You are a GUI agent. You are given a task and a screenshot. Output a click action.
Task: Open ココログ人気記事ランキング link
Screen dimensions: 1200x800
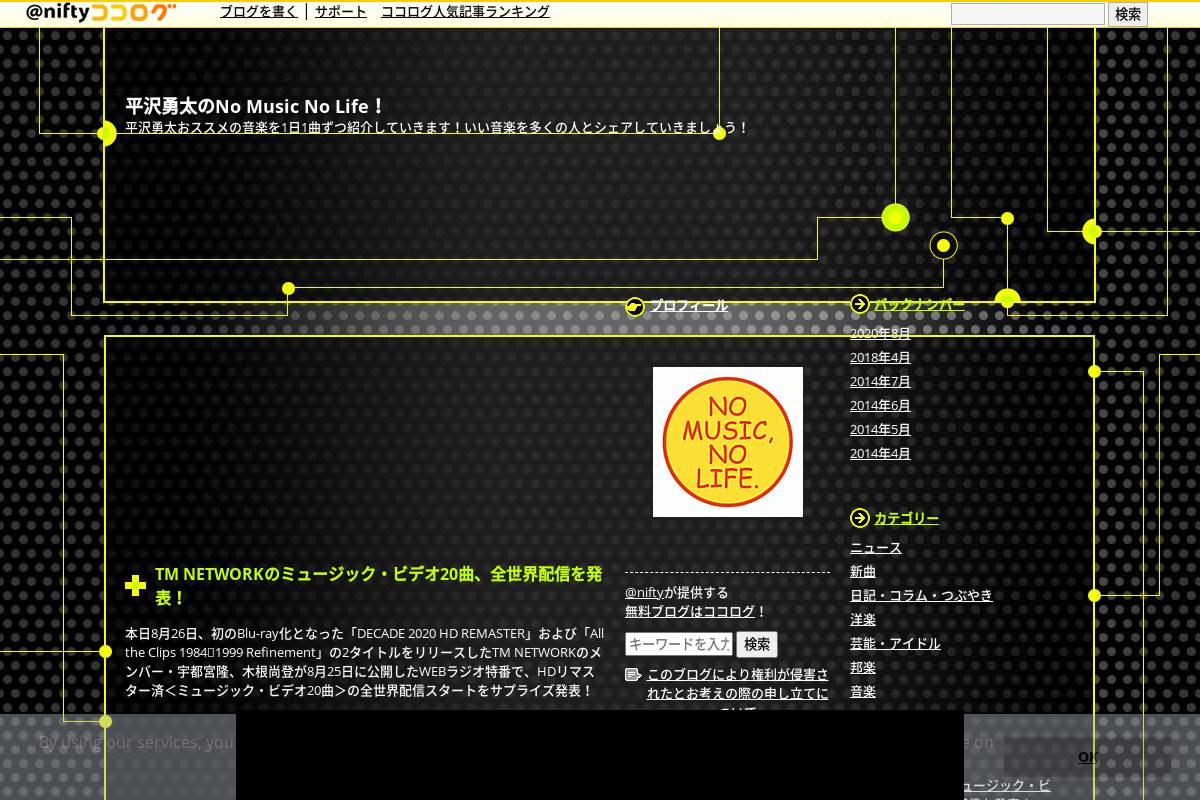465,12
